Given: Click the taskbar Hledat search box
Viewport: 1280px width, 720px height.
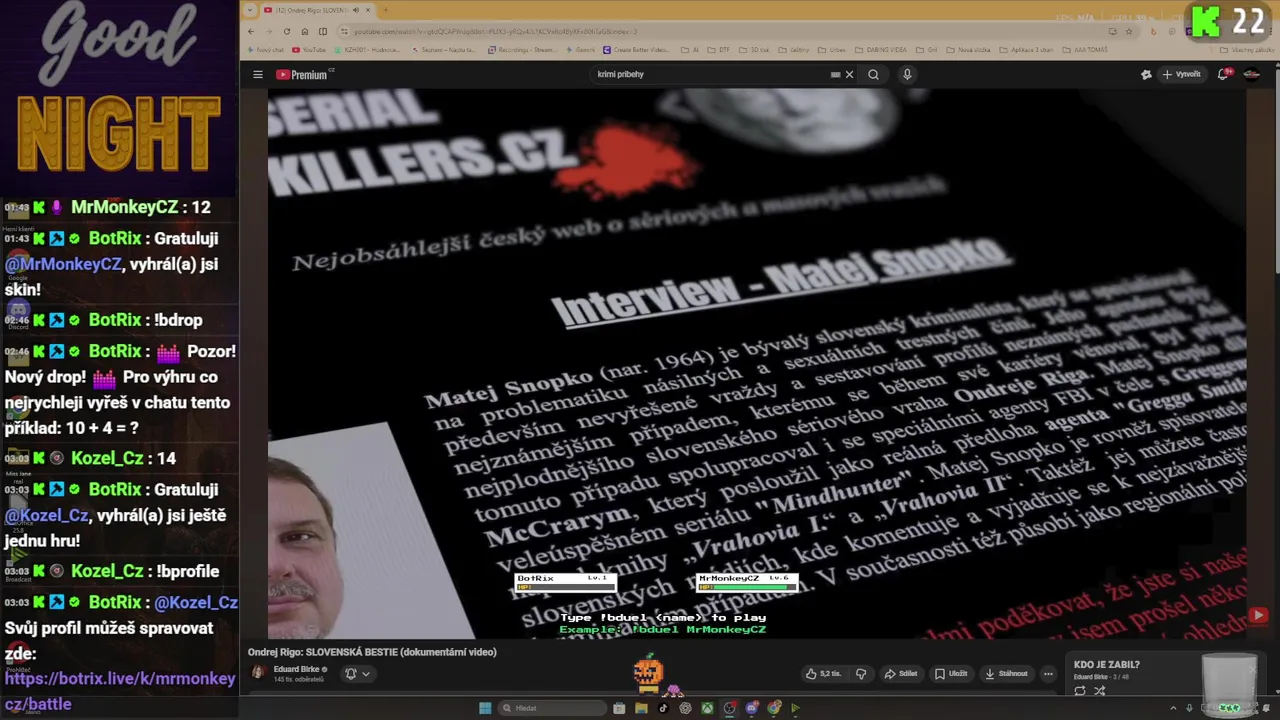Looking at the screenshot, I should click(x=553, y=708).
